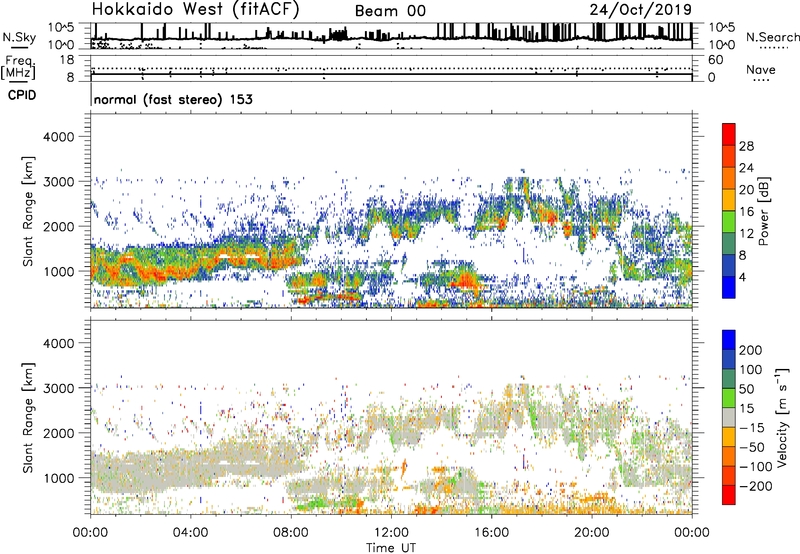Click the 'CPID' row label

coord(22,95)
